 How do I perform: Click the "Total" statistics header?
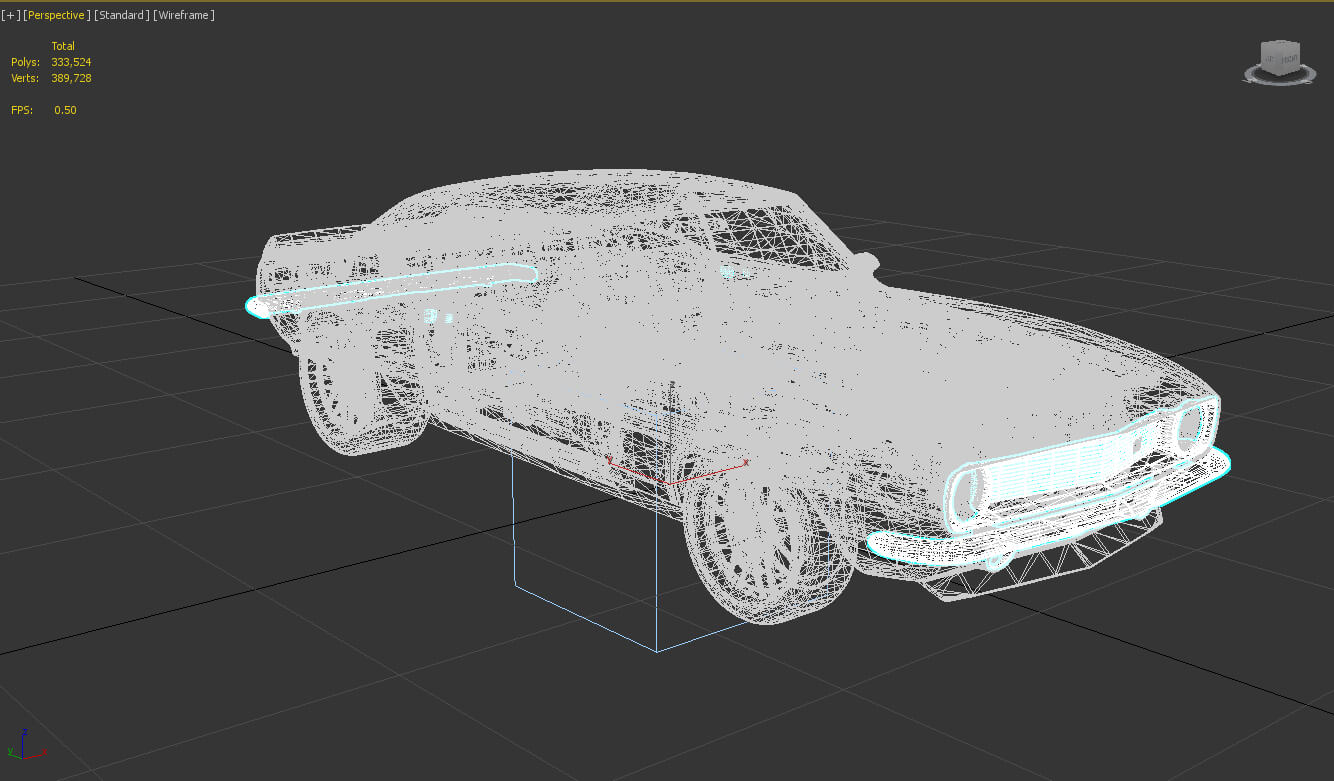point(63,46)
